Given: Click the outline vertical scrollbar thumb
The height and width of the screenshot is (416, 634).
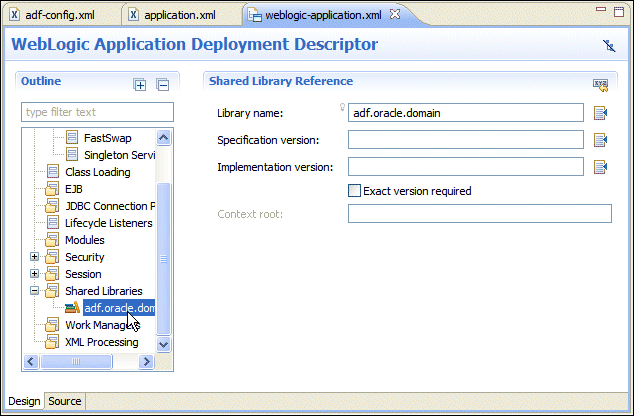Looking at the screenshot, I should coord(163,259).
